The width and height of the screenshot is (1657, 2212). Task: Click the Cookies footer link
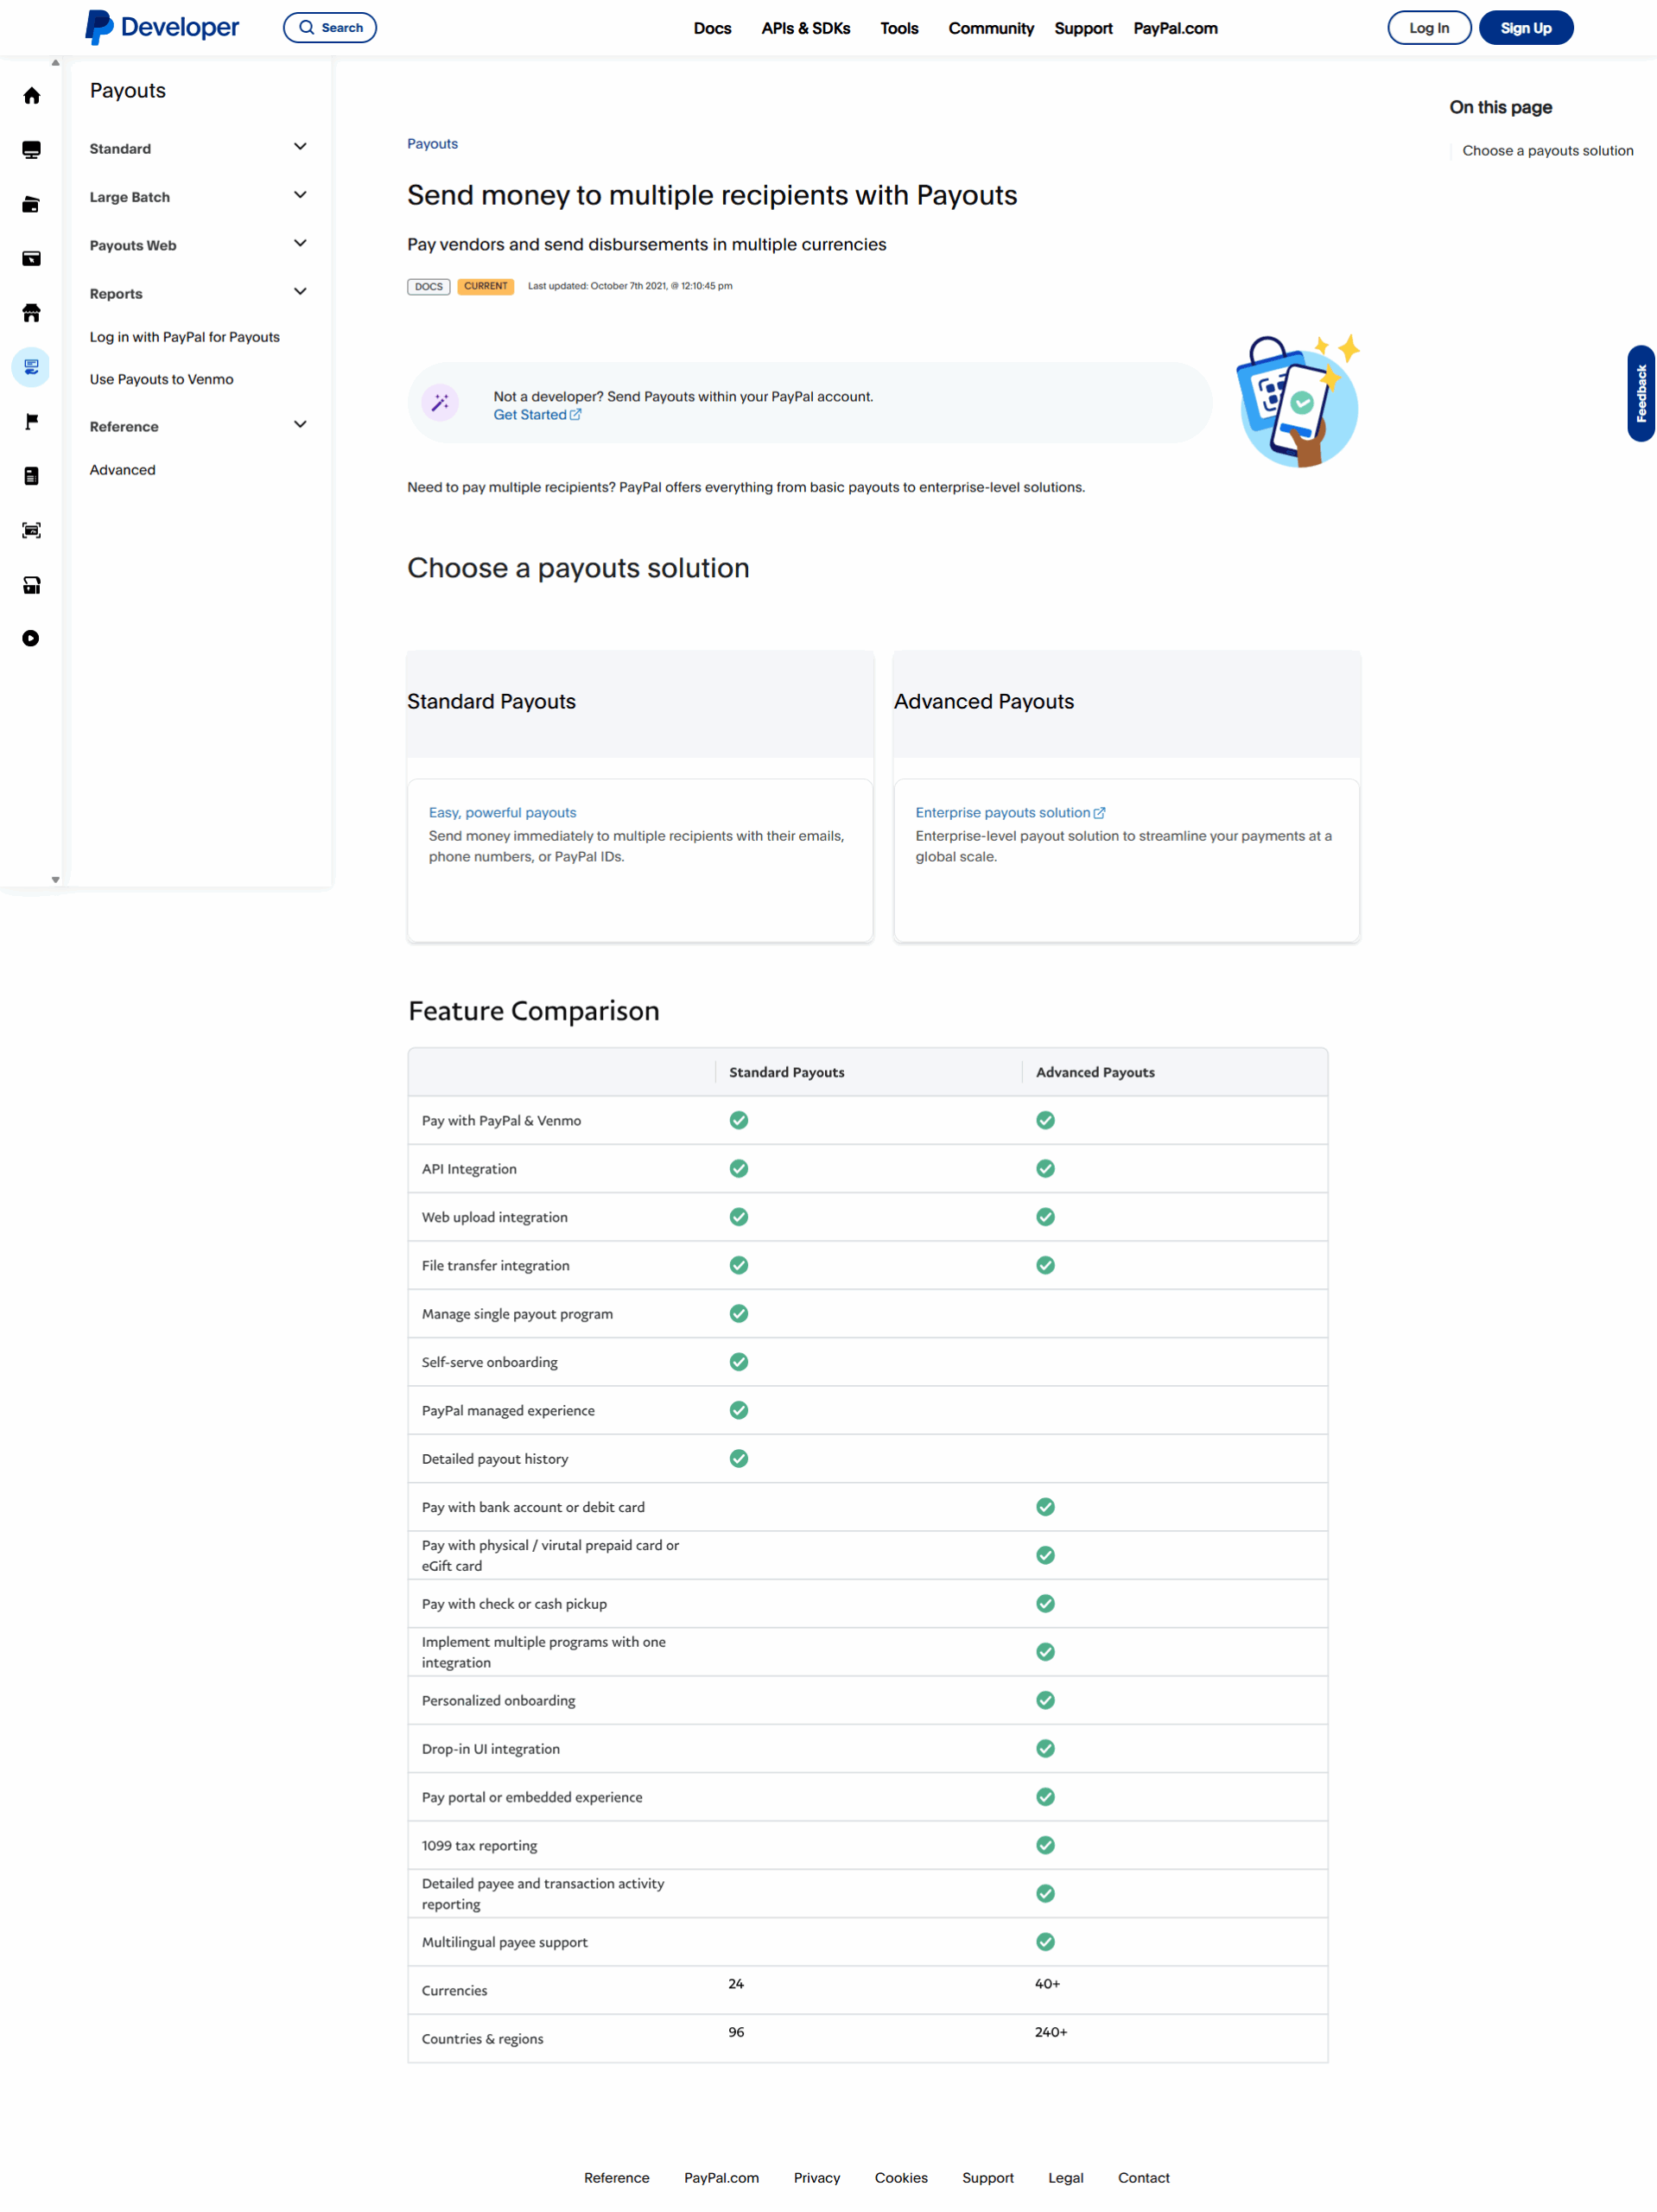(x=901, y=2177)
